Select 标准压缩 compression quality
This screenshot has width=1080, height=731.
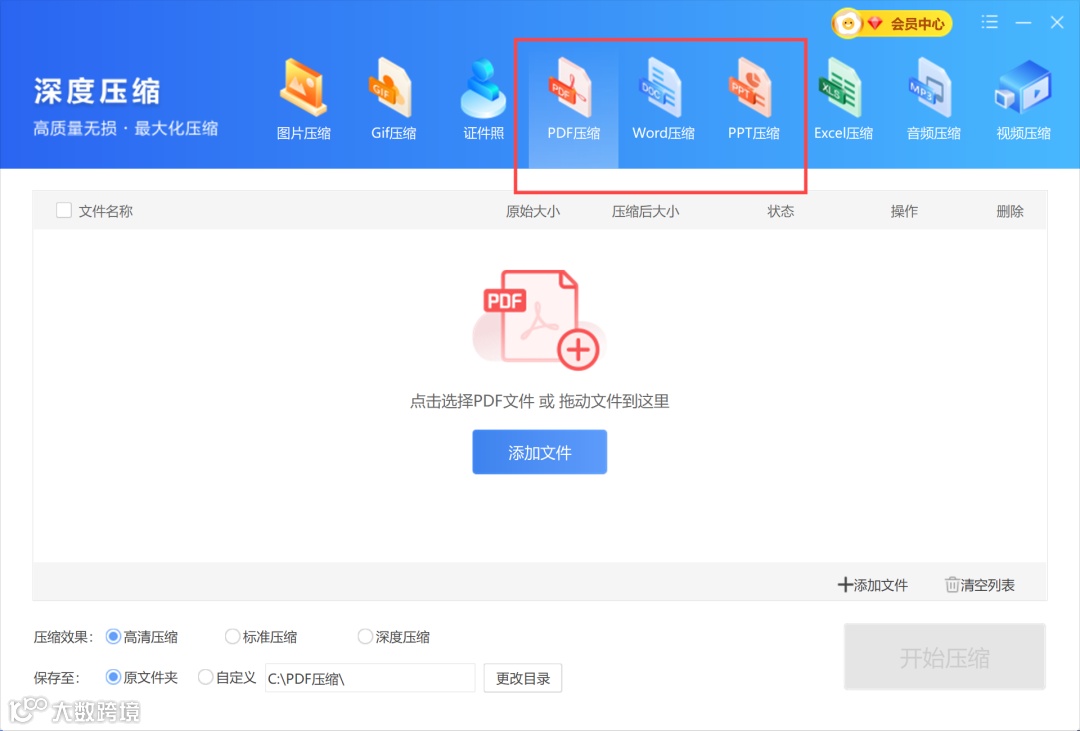(x=261, y=637)
